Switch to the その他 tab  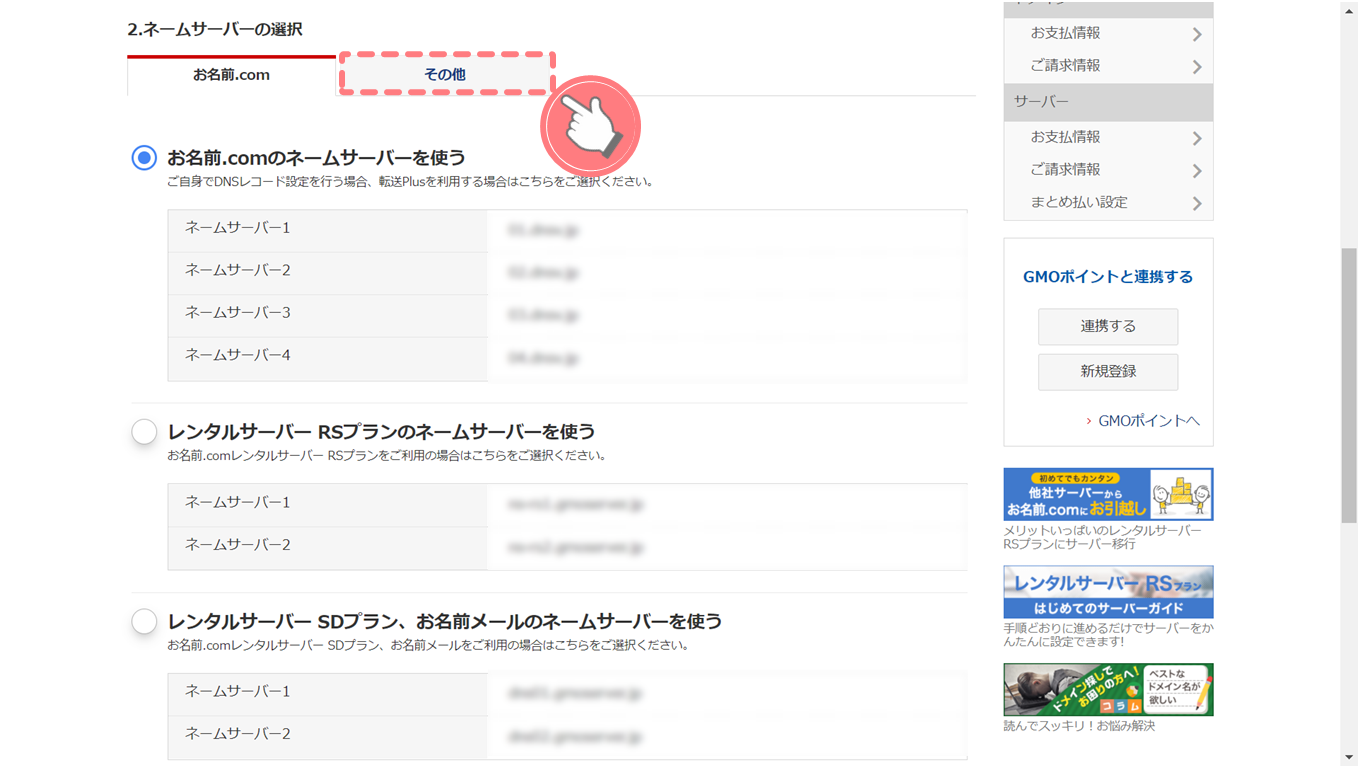446,74
